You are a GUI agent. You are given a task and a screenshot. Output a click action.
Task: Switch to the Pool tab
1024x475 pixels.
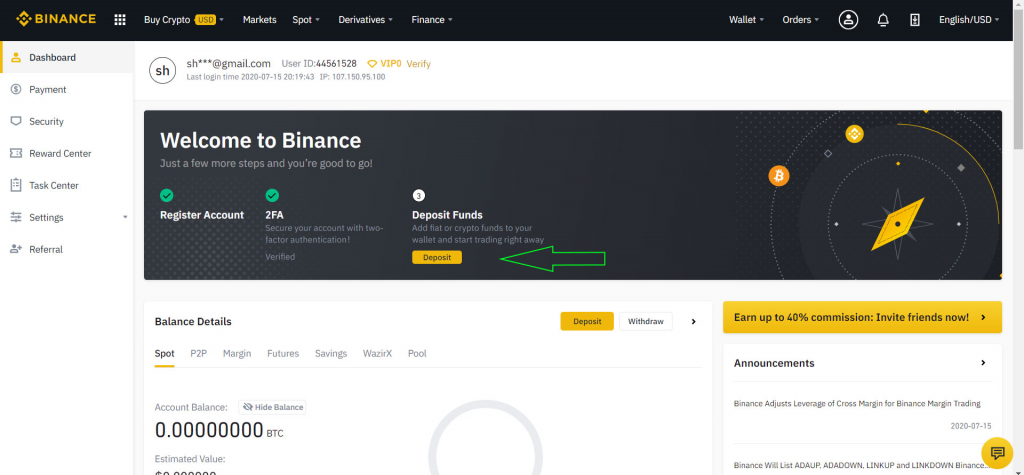pyautogui.click(x=417, y=353)
